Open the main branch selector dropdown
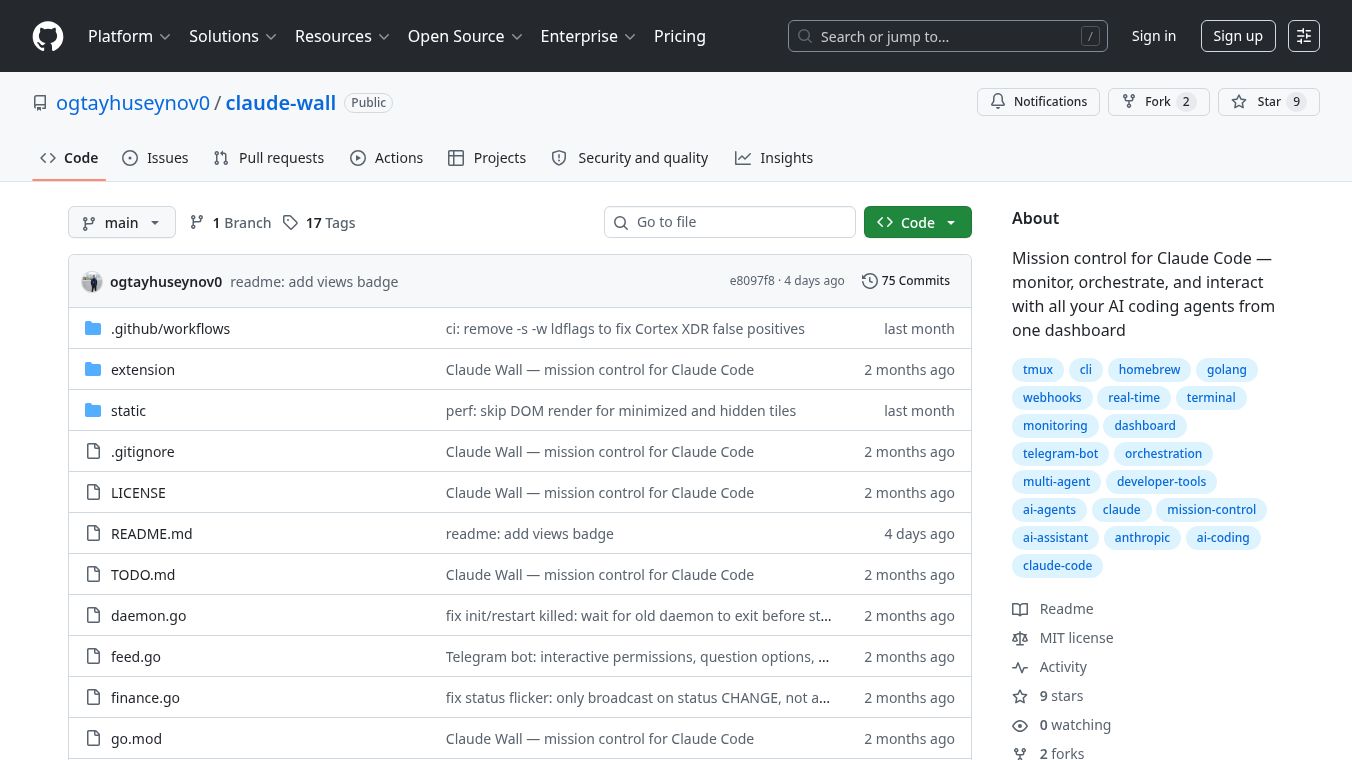The image size is (1352, 760). [122, 222]
